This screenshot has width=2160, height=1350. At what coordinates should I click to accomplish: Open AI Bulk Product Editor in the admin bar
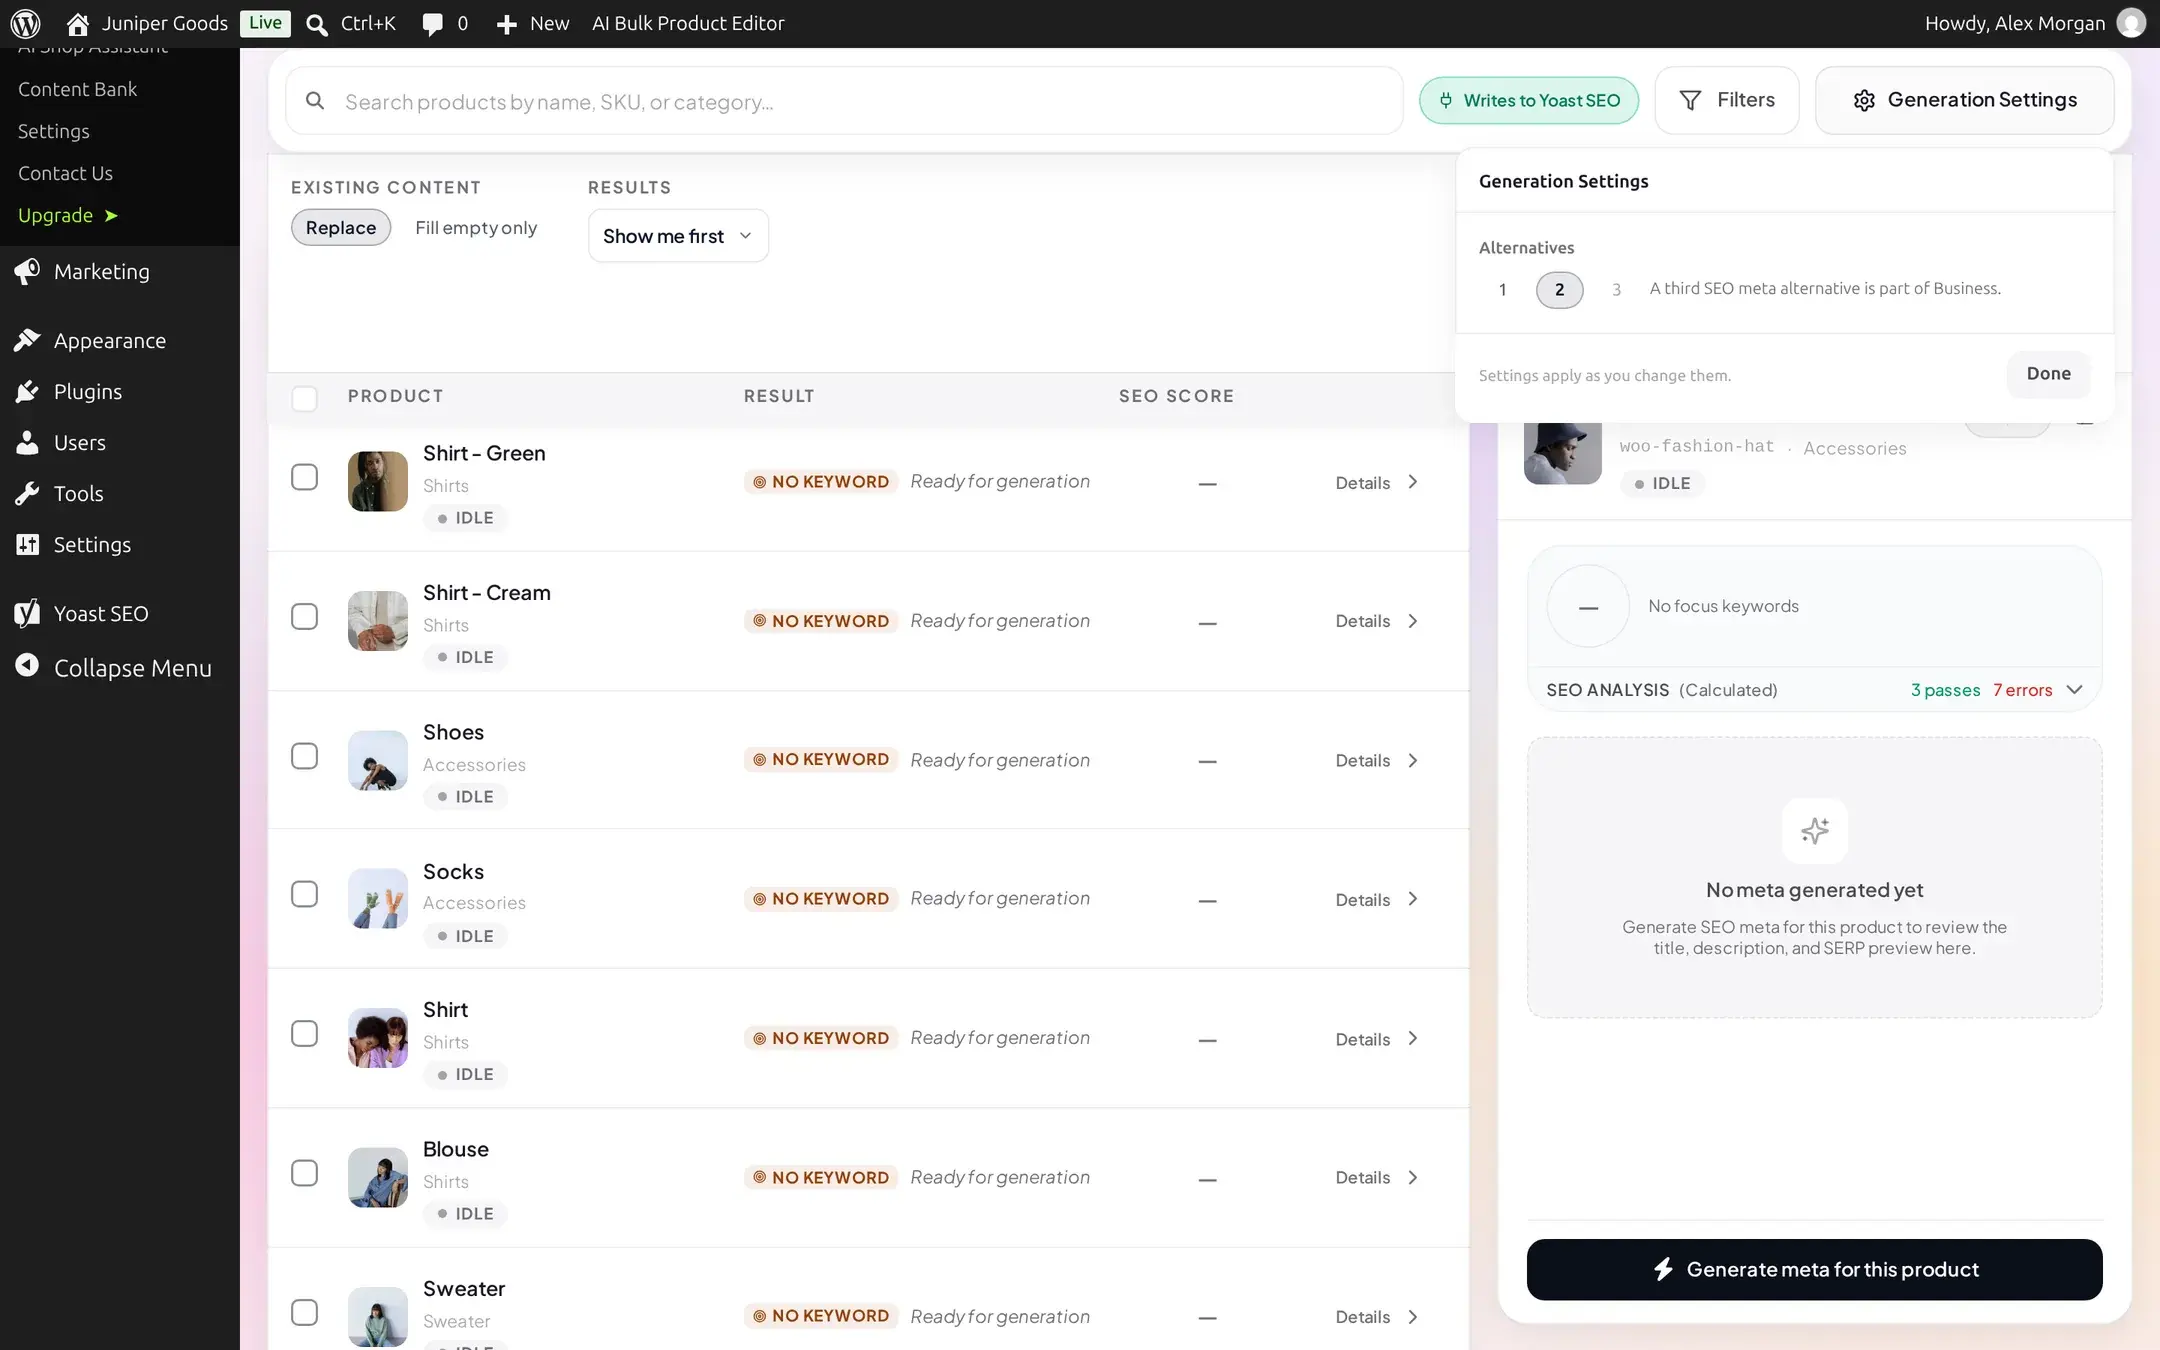[x=688, y=23]
